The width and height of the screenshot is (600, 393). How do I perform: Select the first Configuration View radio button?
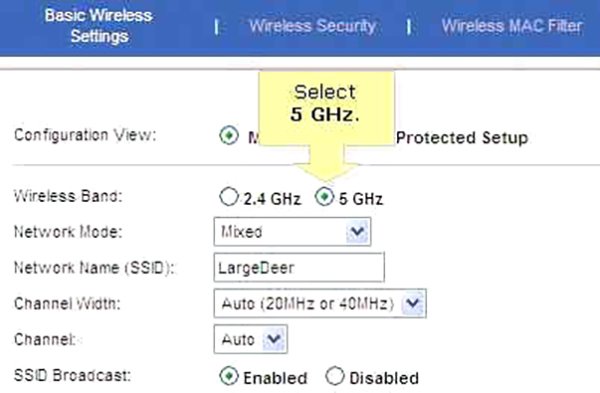pos(229,135)
